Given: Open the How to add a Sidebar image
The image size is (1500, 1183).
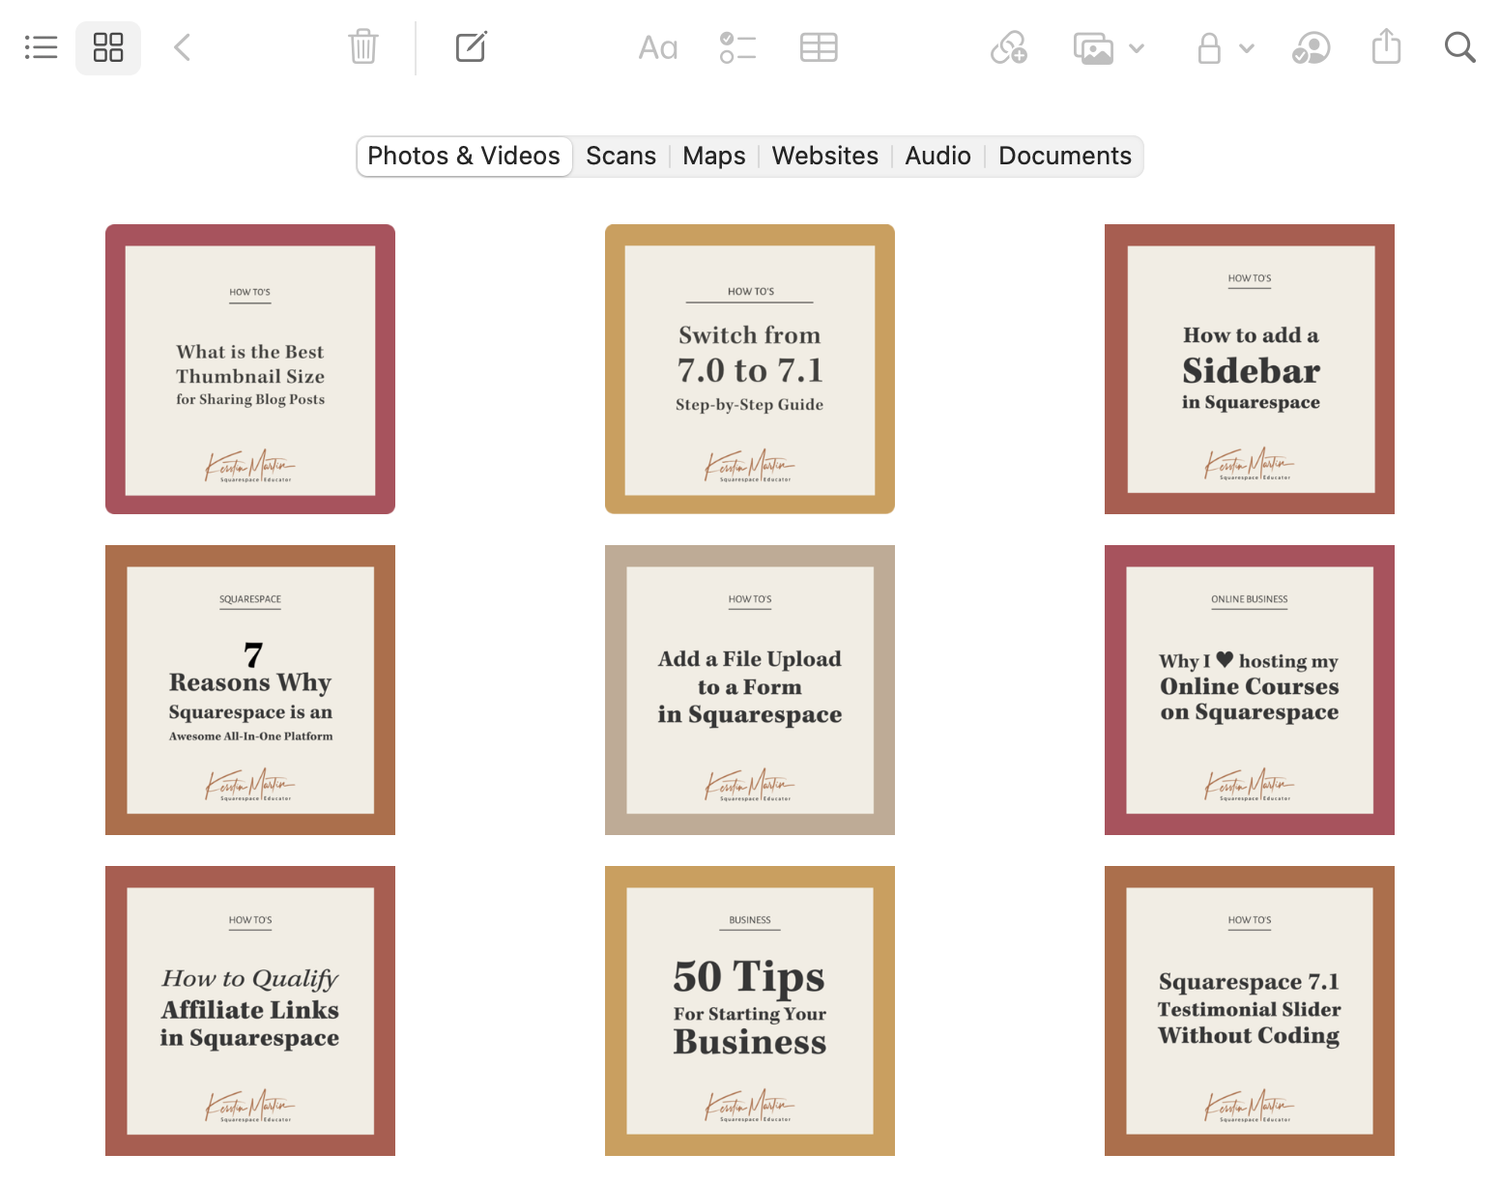Looking at the screenshot, I should click(1250, 369).
